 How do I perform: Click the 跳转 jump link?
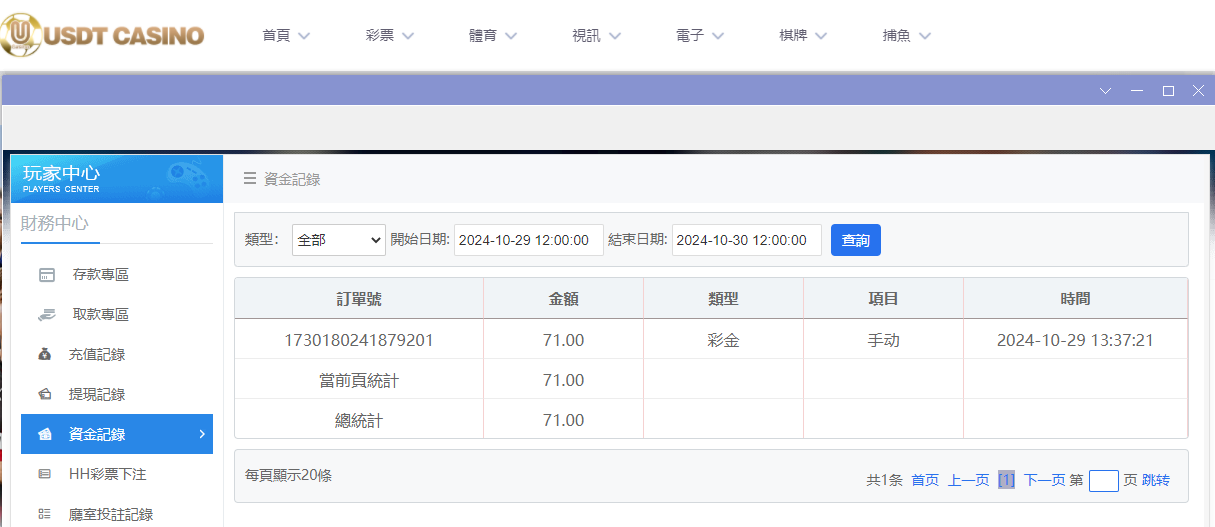tap(1156, 480)
